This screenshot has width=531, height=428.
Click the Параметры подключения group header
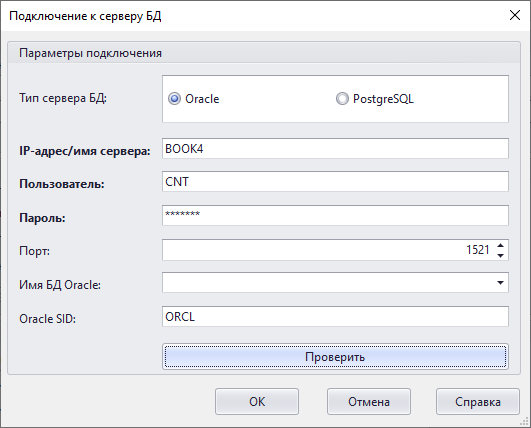point(90,53)
